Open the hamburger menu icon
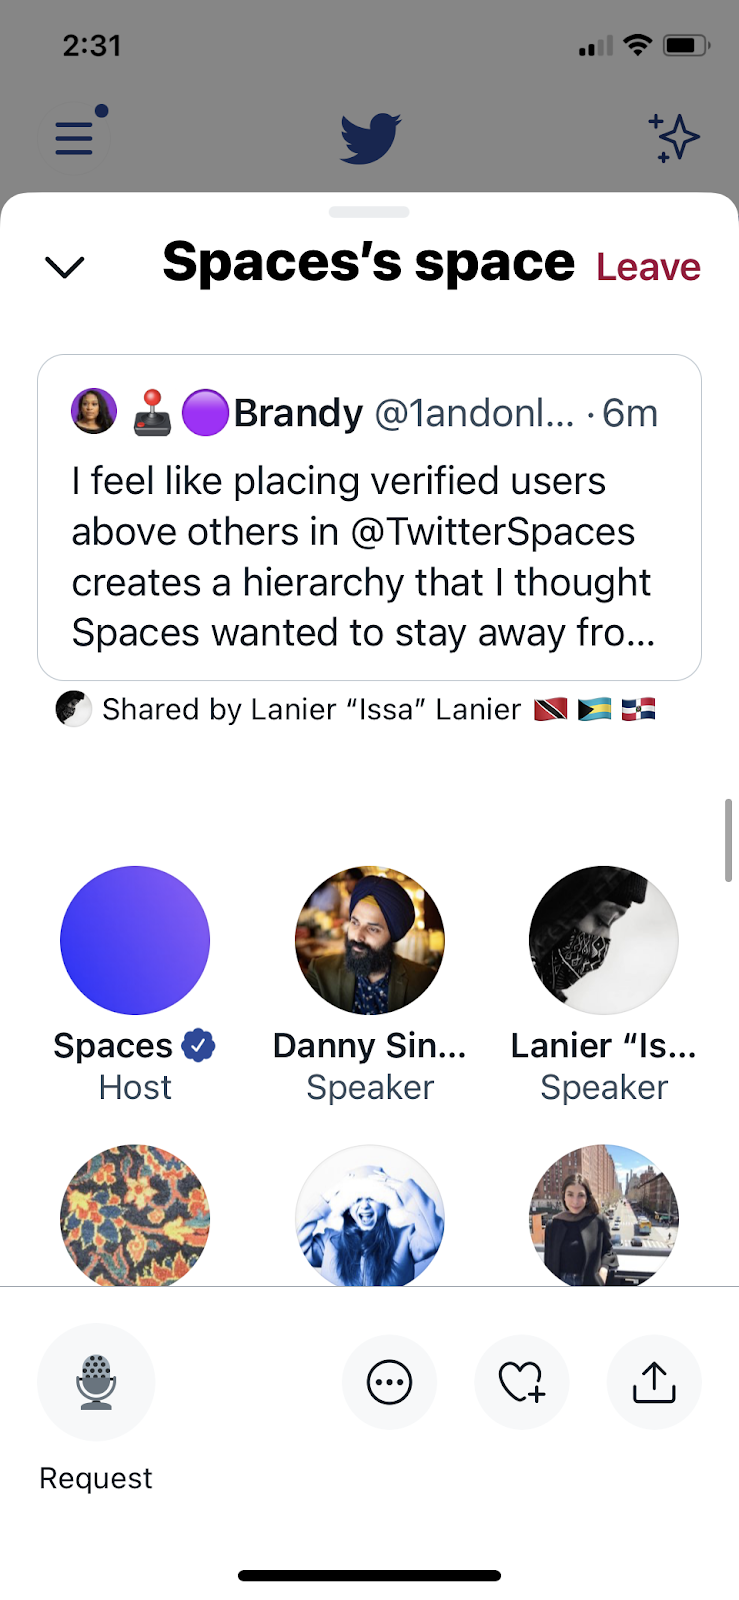The height and width of the screenshot is (1600, 739). pyautogui.click(x=74, y=138)
